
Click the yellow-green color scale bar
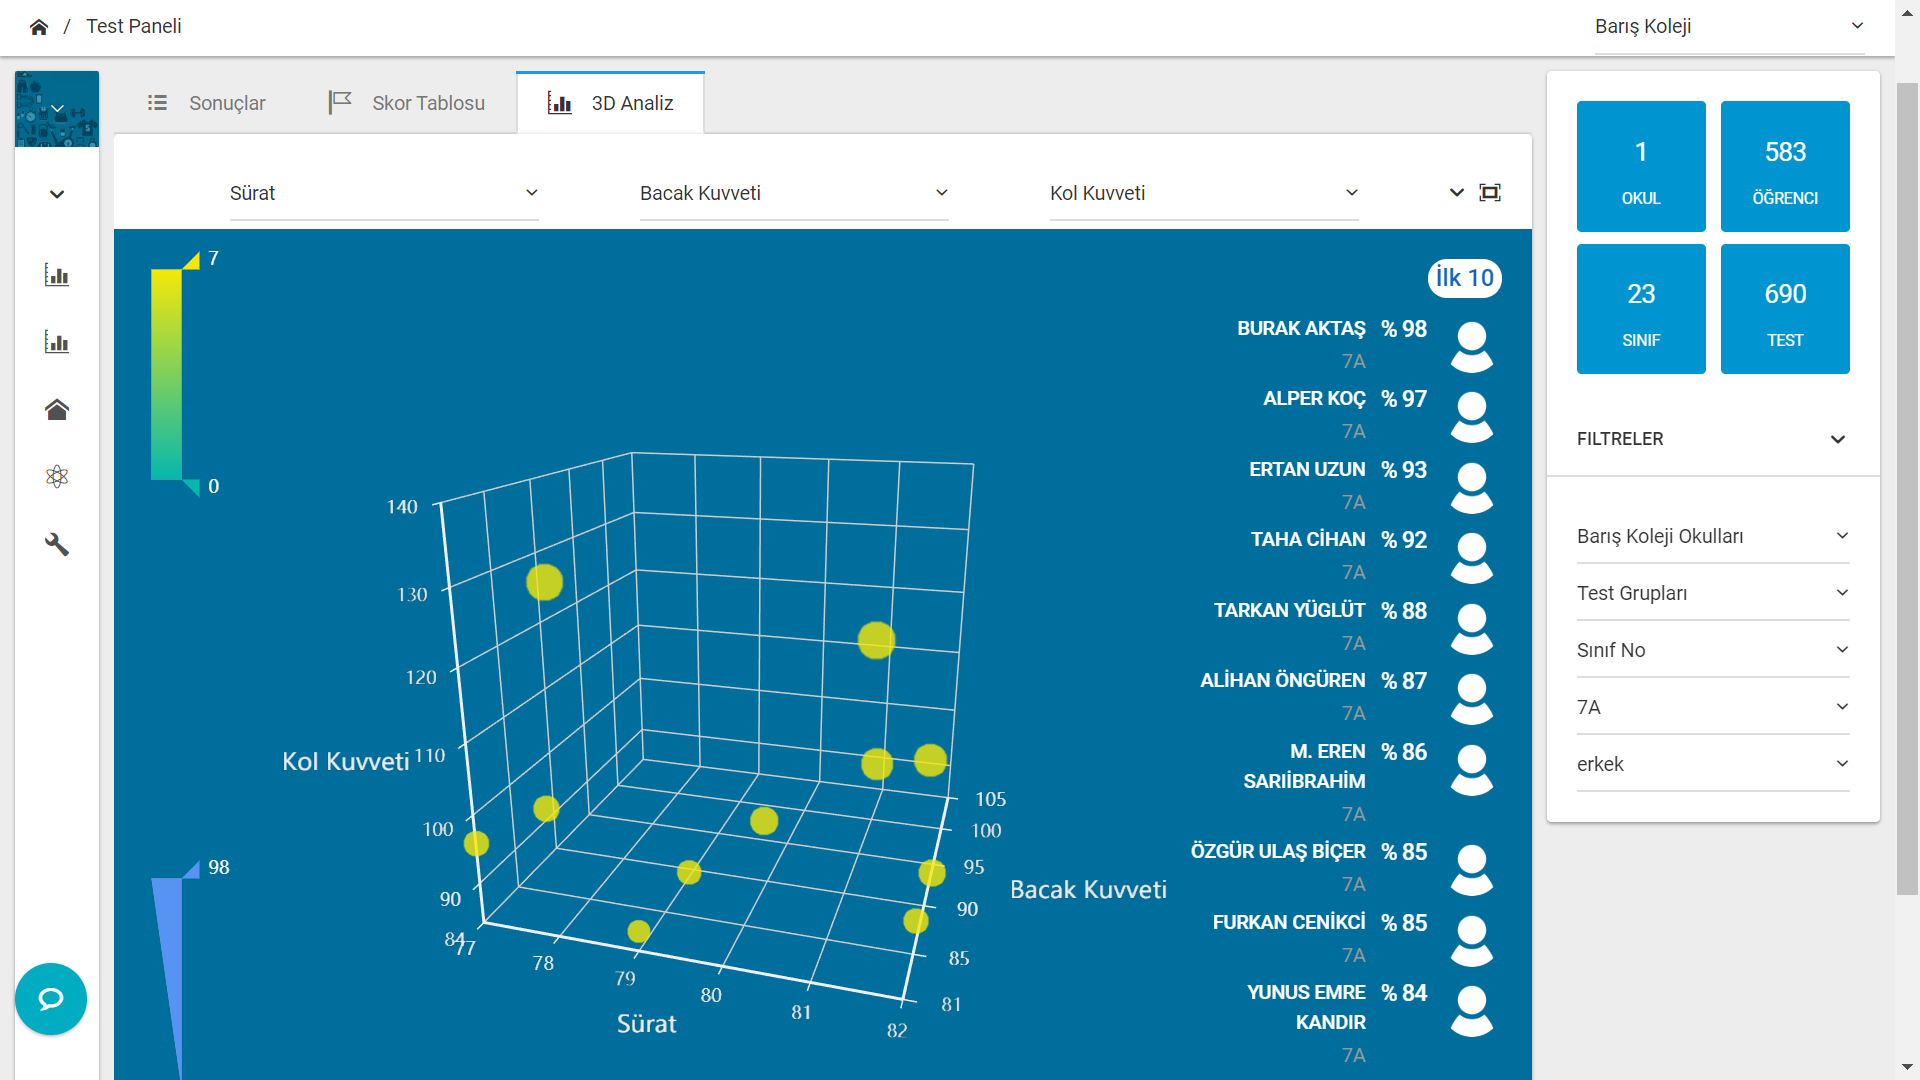point(166,374)
